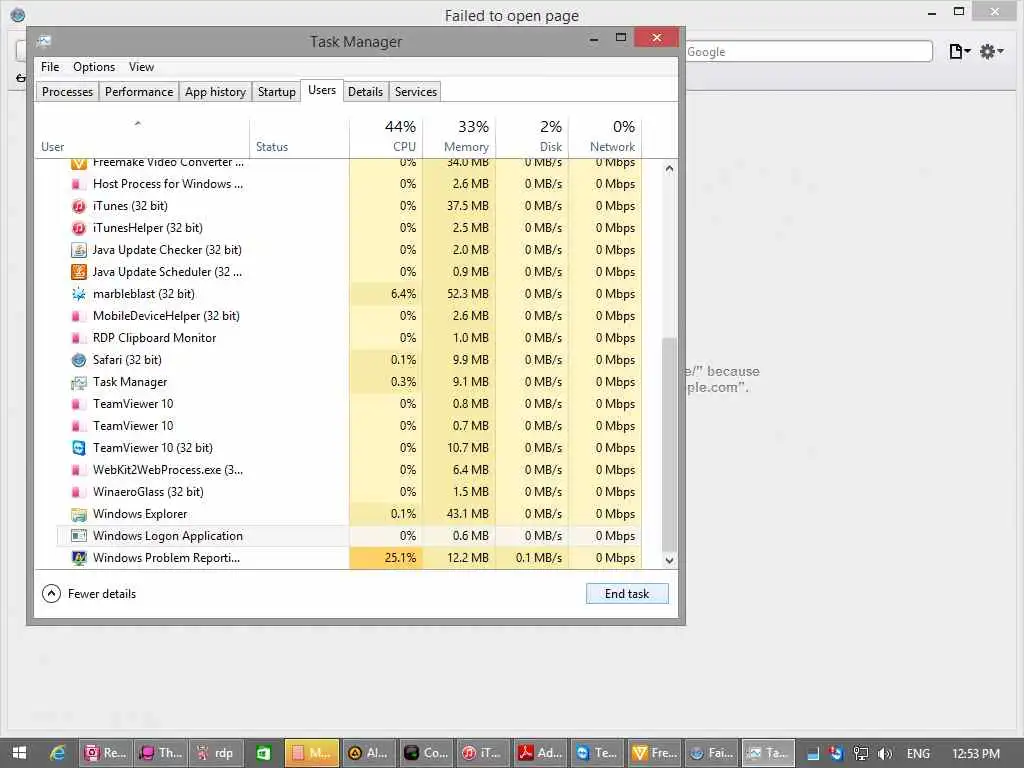
Task: Select the 52.3 MB memory cell
Action: (459, 295)
